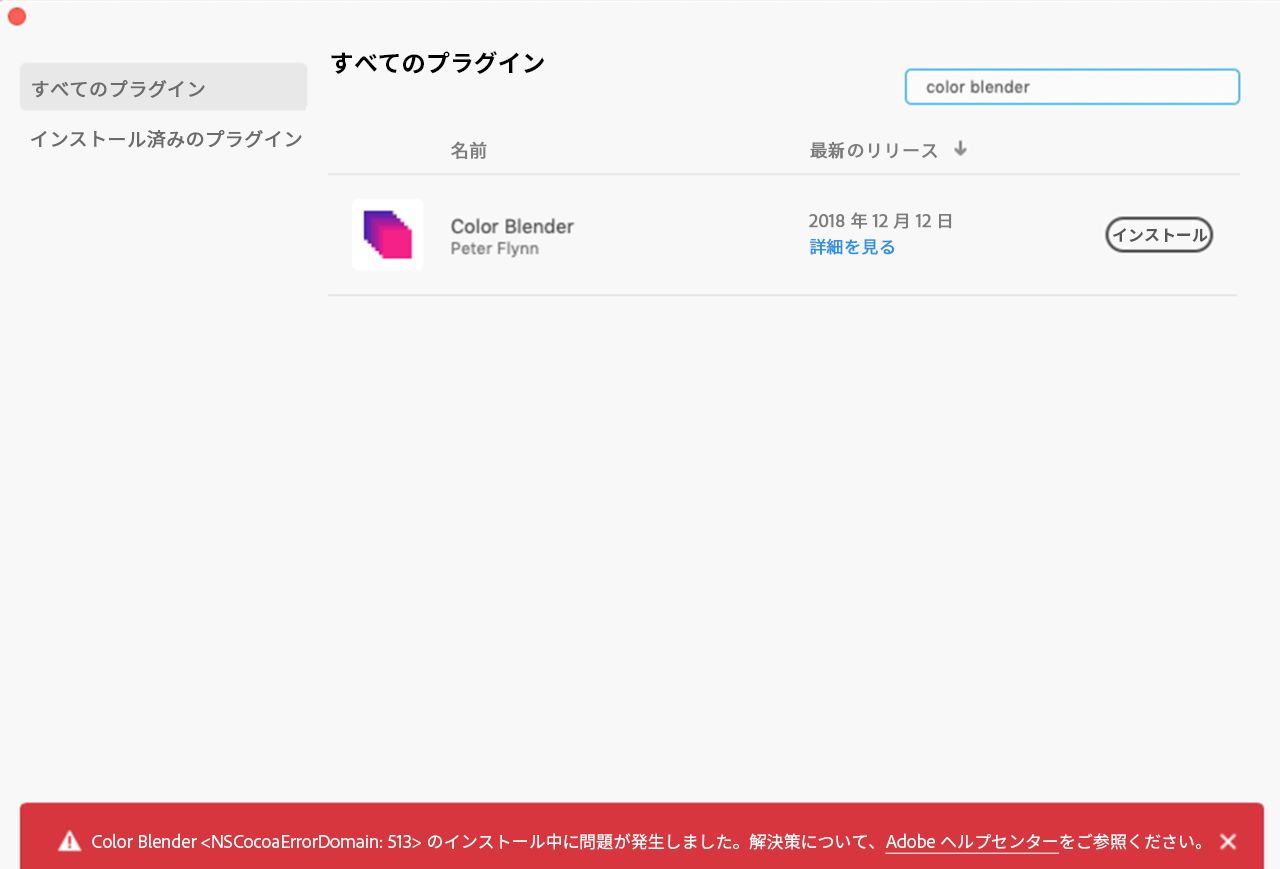This screenshot has width=1280, height=869.
Task: Click the descending sort arrow beside 最新のリリース
Action: [x=959, y=148]
